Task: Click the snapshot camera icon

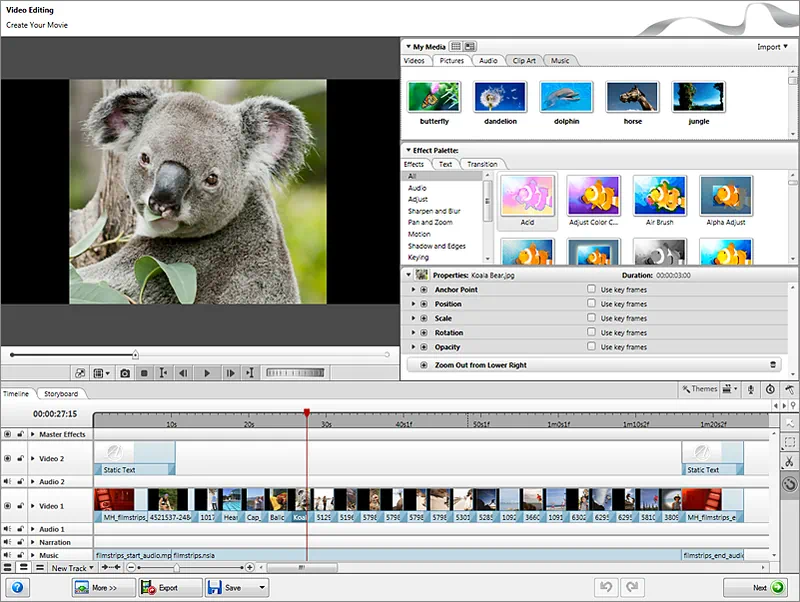Action: tap(125, 373)
